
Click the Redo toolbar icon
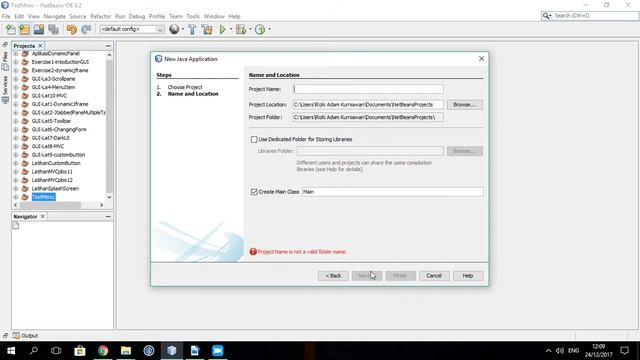pyautogui.click(x=86, y=29)
